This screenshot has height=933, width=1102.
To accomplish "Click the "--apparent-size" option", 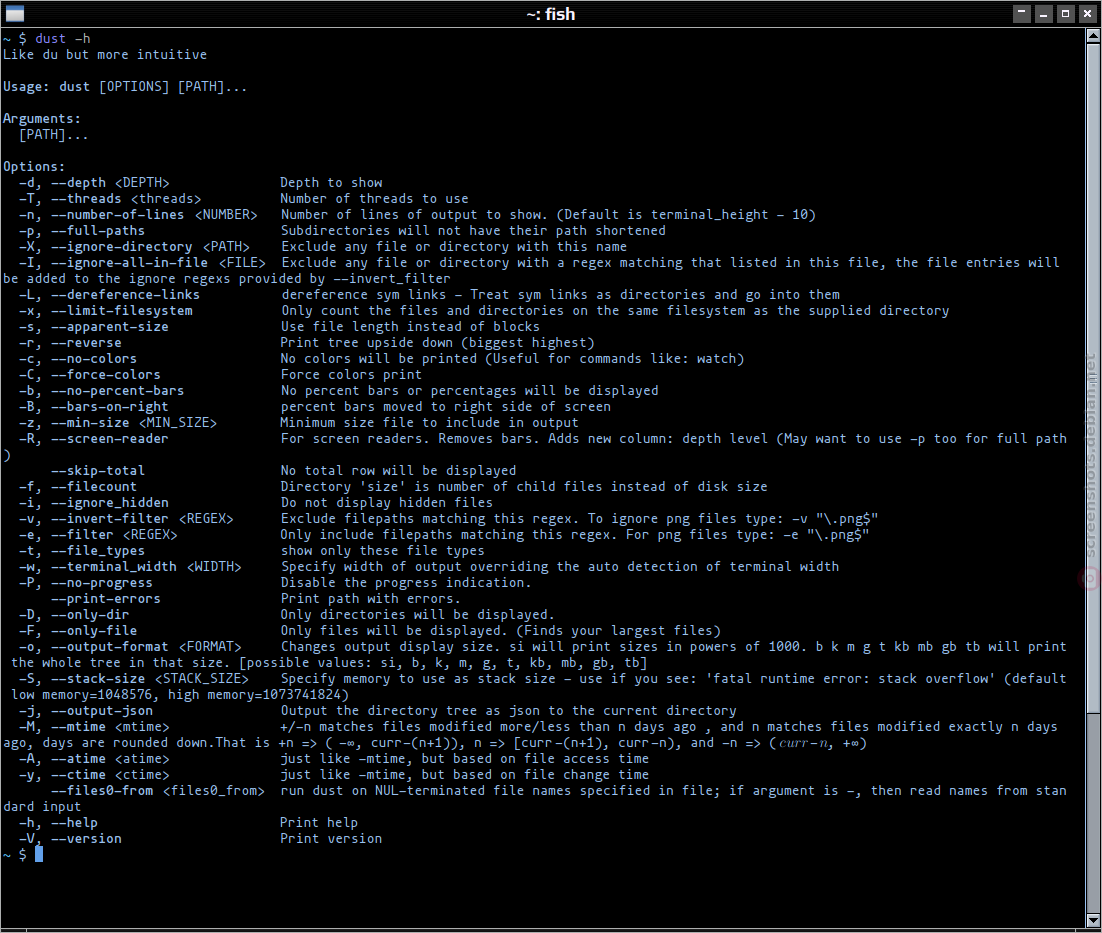I will 110,327.
